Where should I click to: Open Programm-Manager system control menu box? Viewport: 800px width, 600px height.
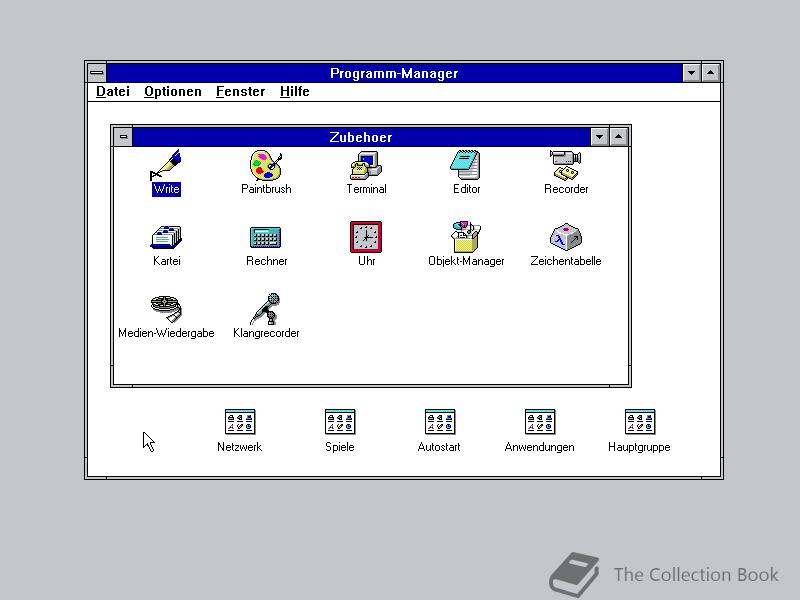click(x=97, y=72)
